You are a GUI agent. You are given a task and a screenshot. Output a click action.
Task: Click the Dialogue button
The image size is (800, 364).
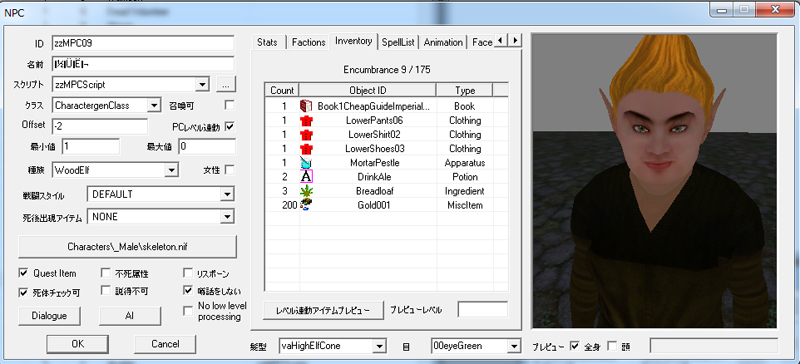pyautogui.click(x=49, y=316)
